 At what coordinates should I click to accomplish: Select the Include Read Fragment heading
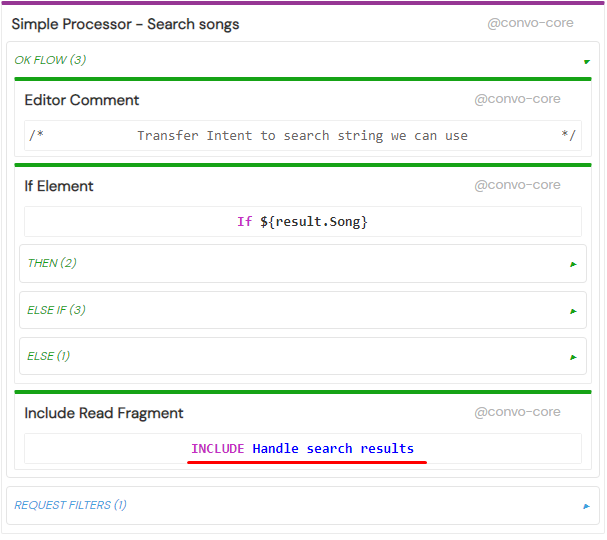pyautogui.click(x=104, y=413)
